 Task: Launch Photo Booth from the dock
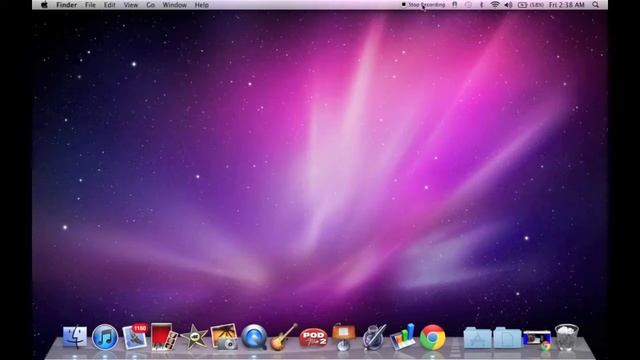tap(164, 337)
